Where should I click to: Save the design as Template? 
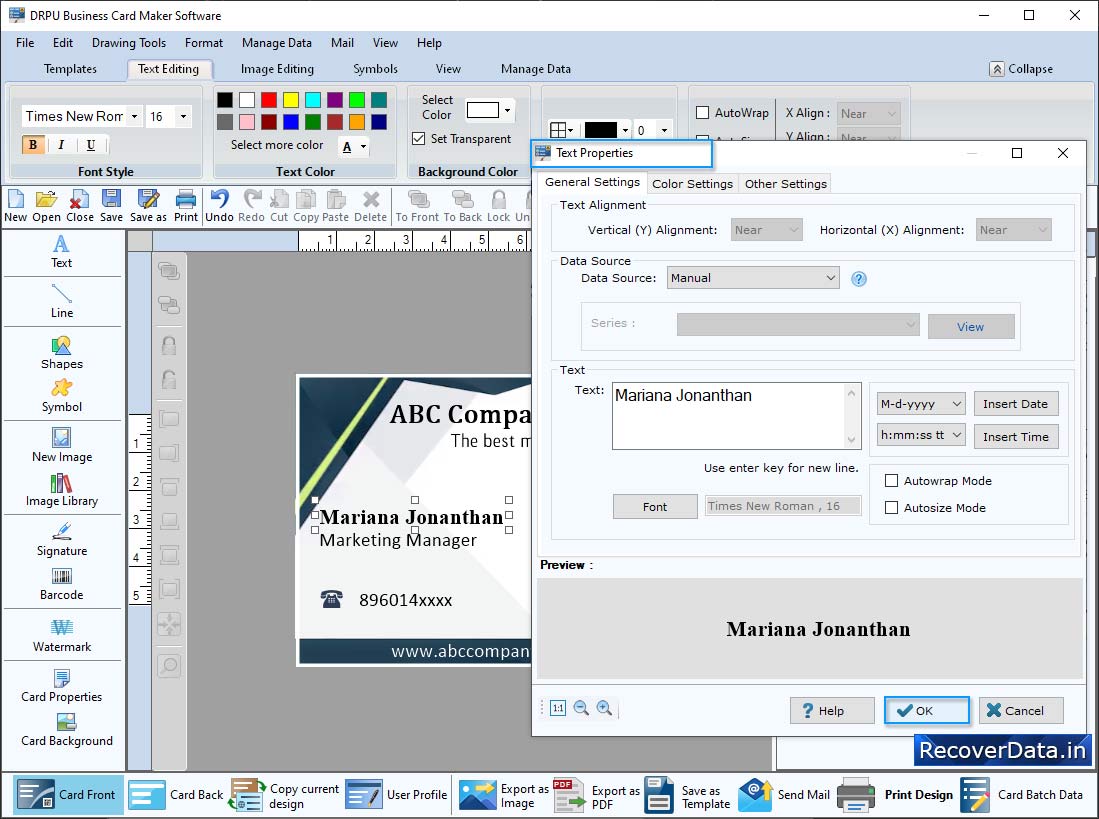(688, 795)
